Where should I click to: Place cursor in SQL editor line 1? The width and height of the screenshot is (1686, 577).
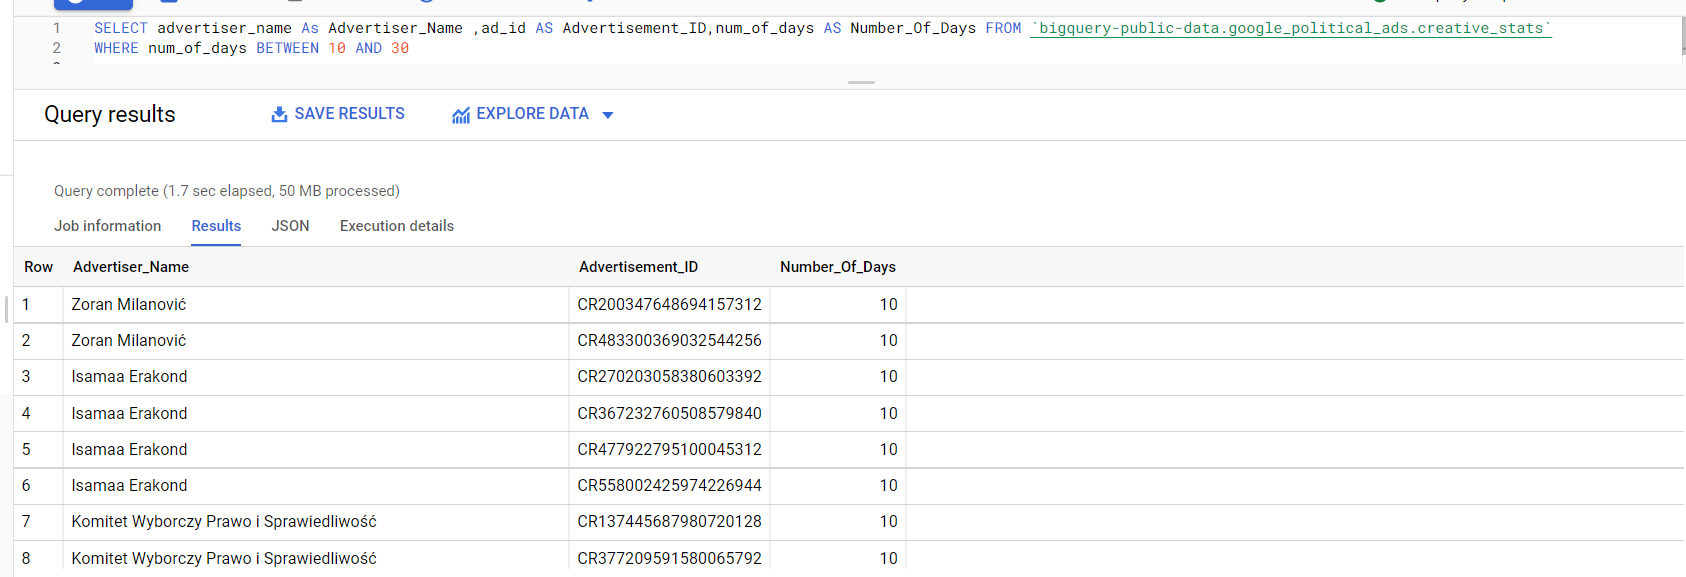pyautogui.click(x=822, y=28)
